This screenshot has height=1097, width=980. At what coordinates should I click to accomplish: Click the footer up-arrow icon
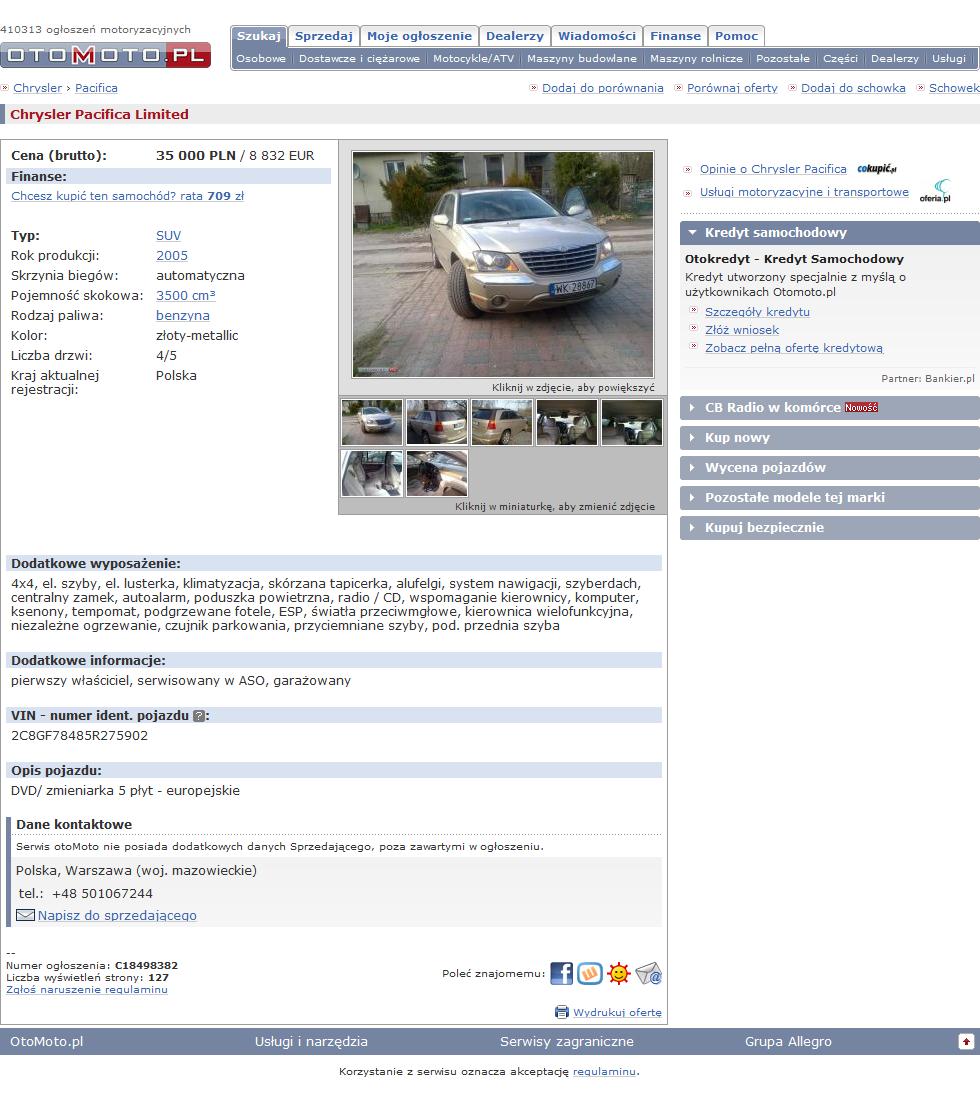pyautogui.click(x=966, y=1042)
